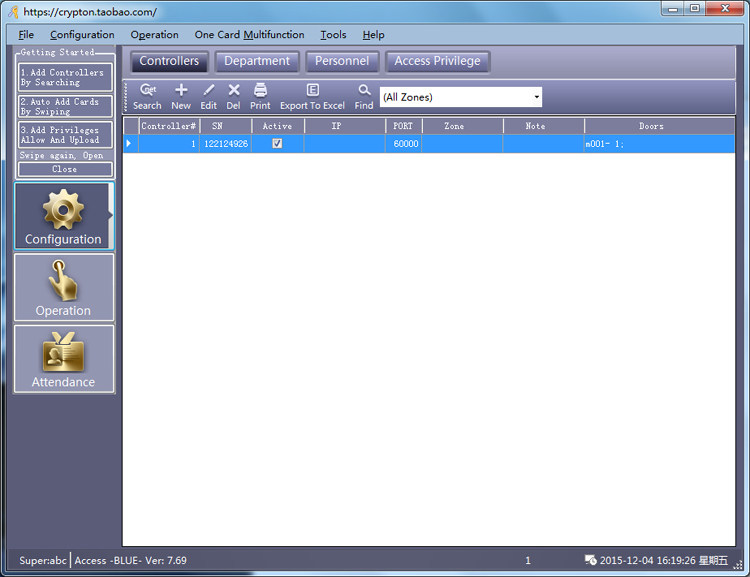Click Access -BLUE- Ver: 7.69 status text
The image size is (750, 577).
131,560
